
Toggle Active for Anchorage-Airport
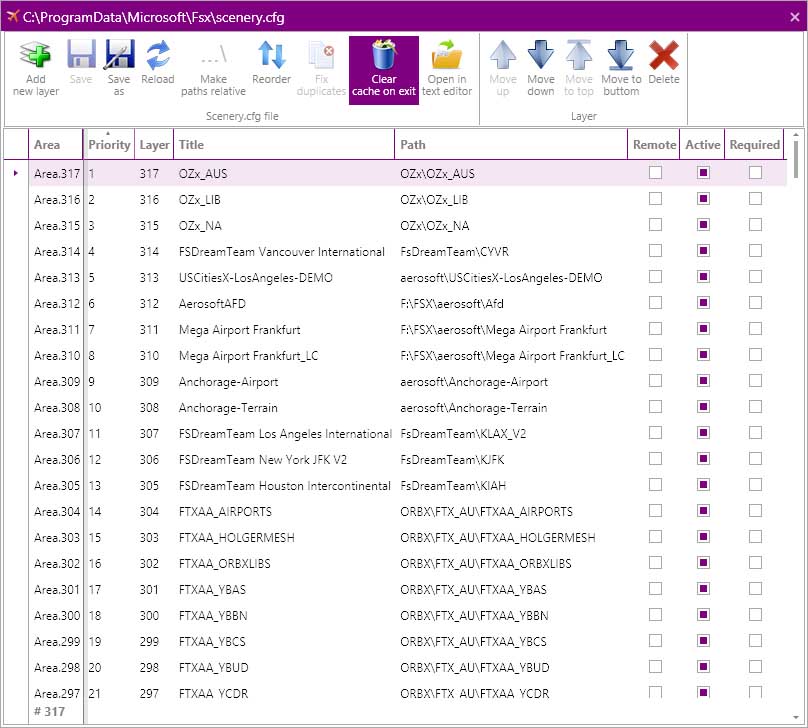click(703, 380)
